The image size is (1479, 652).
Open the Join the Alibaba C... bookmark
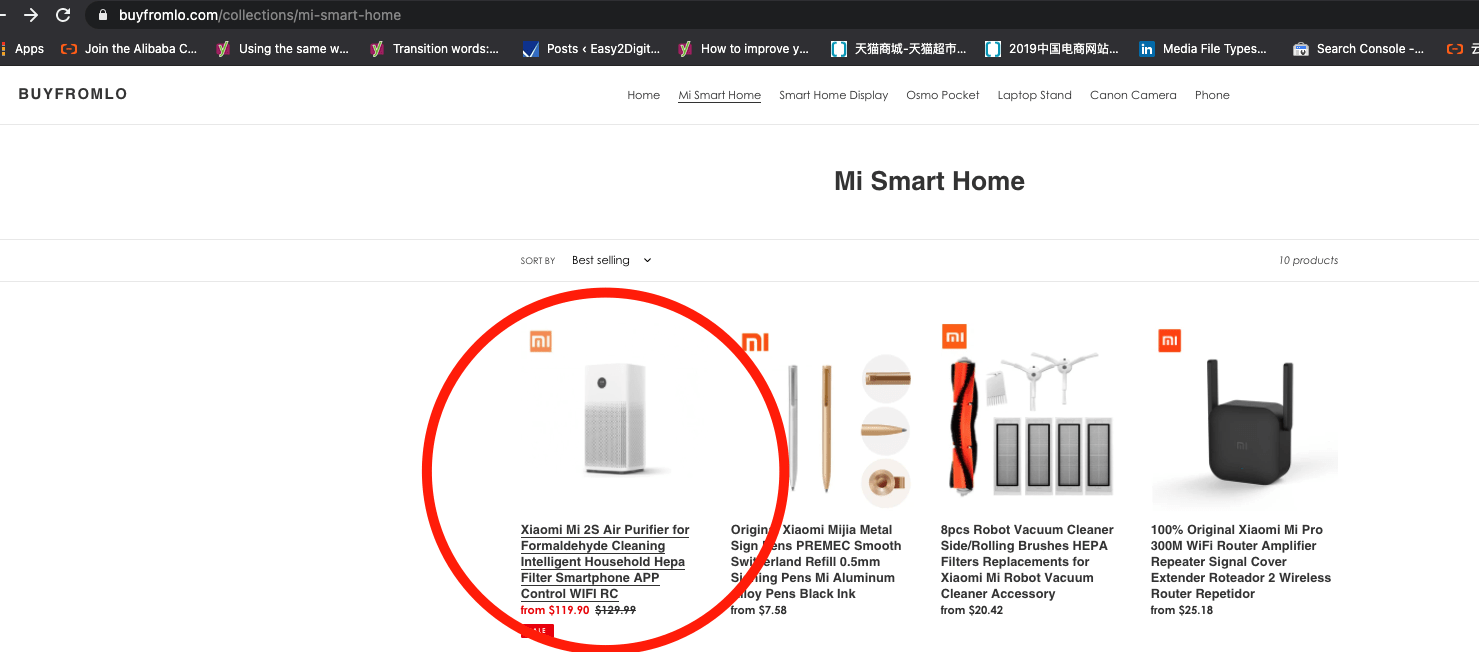click(x=130, y=48)
